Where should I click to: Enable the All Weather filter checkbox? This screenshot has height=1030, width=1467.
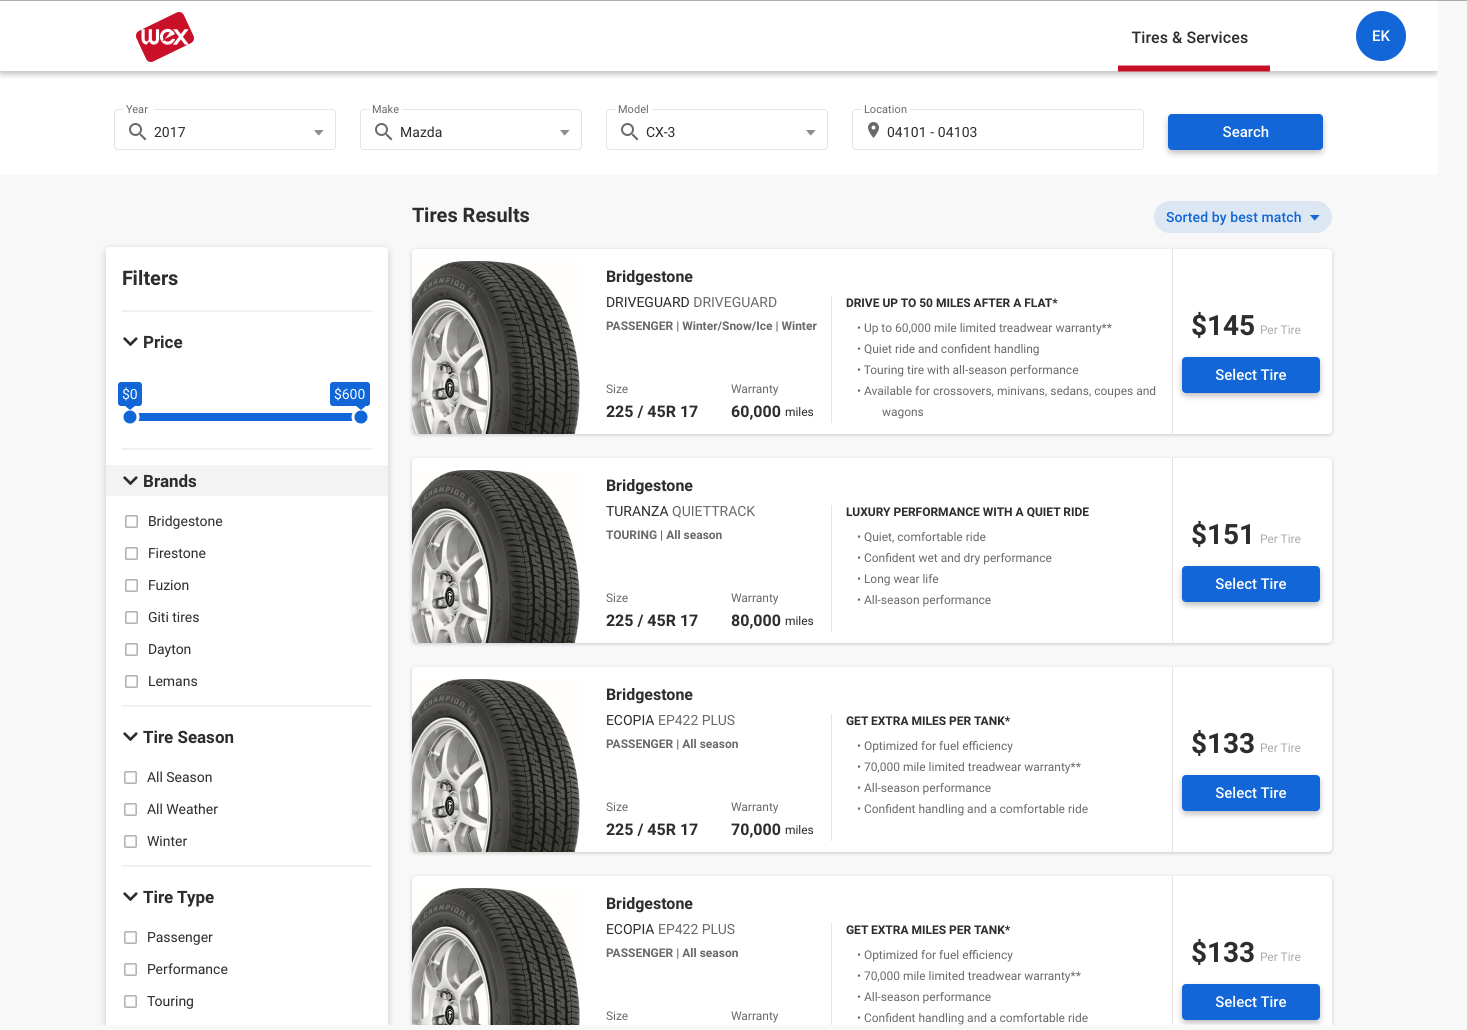coord(130,809)
